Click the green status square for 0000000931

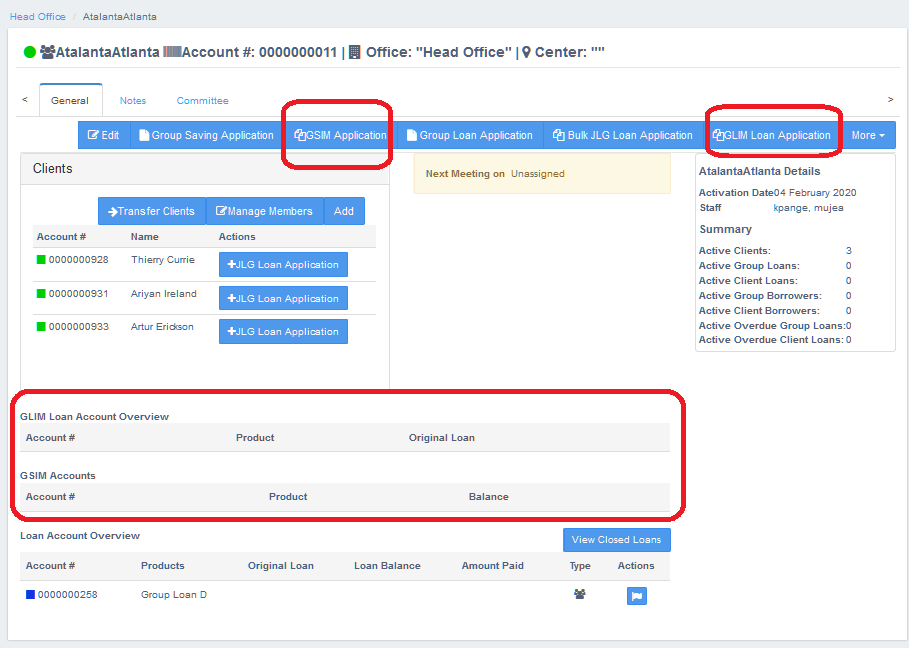click(41, 294)
